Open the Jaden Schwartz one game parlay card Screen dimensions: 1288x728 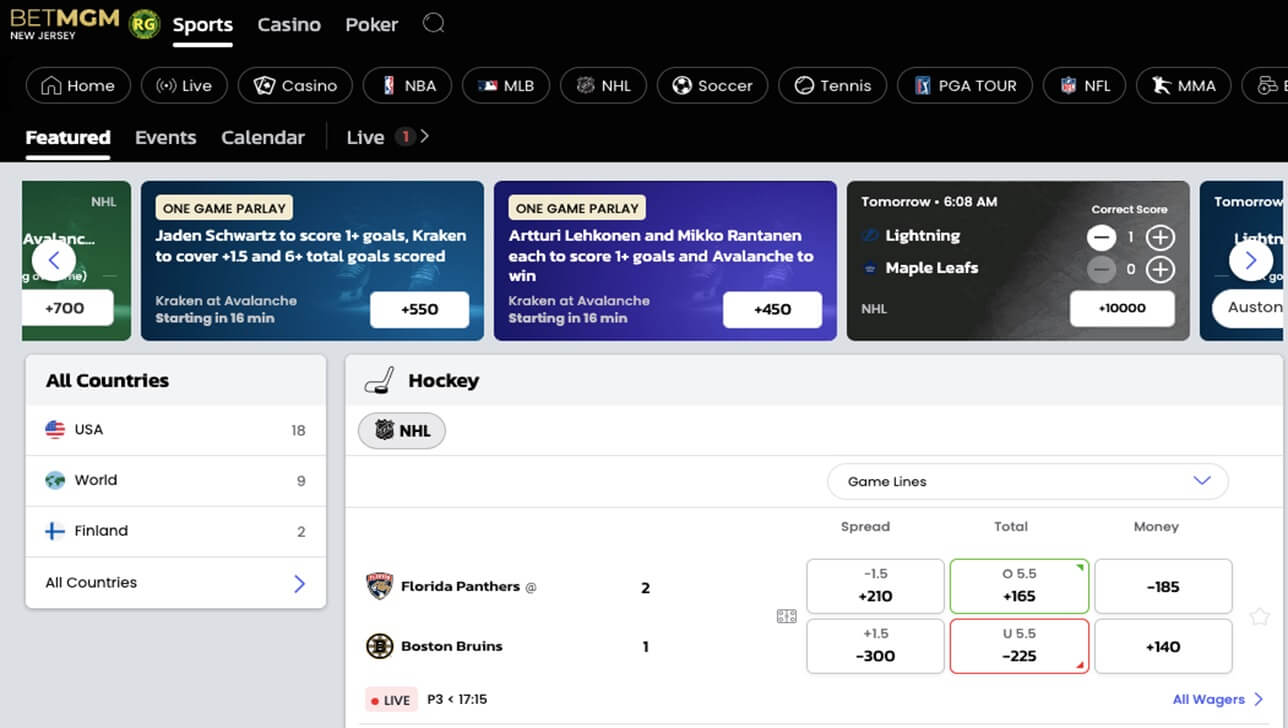(312, 261)
